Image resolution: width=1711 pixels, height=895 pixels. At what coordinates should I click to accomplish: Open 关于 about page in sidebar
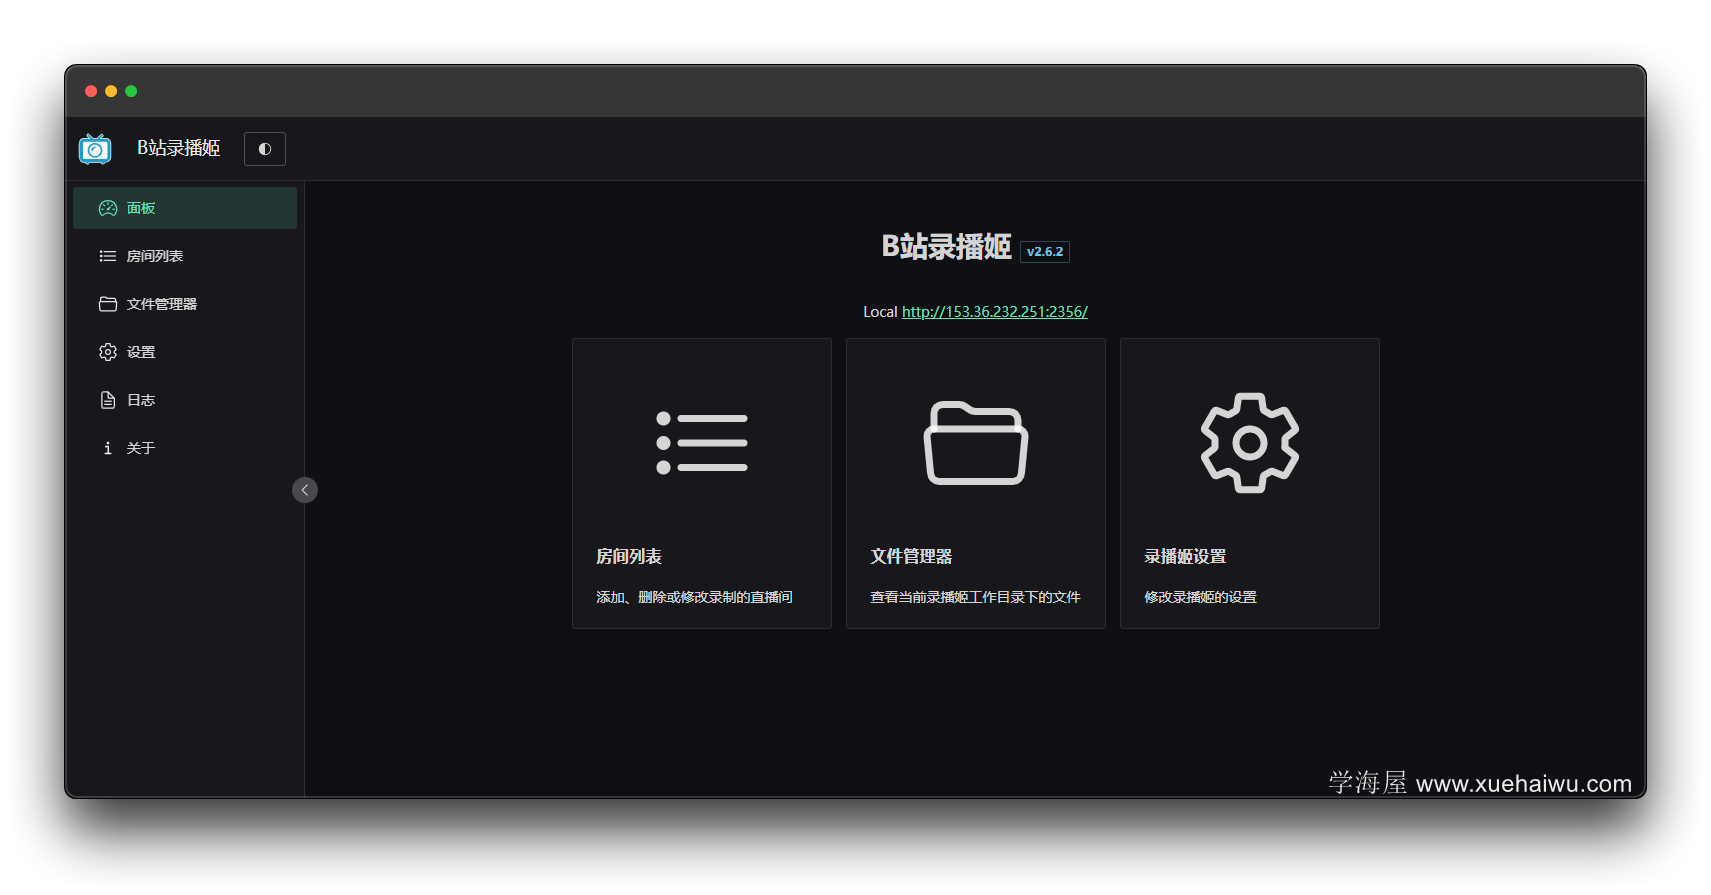(185, 448)
